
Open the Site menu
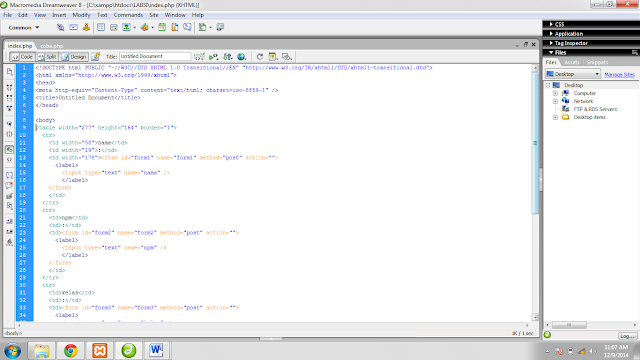[x=153, y=15]
